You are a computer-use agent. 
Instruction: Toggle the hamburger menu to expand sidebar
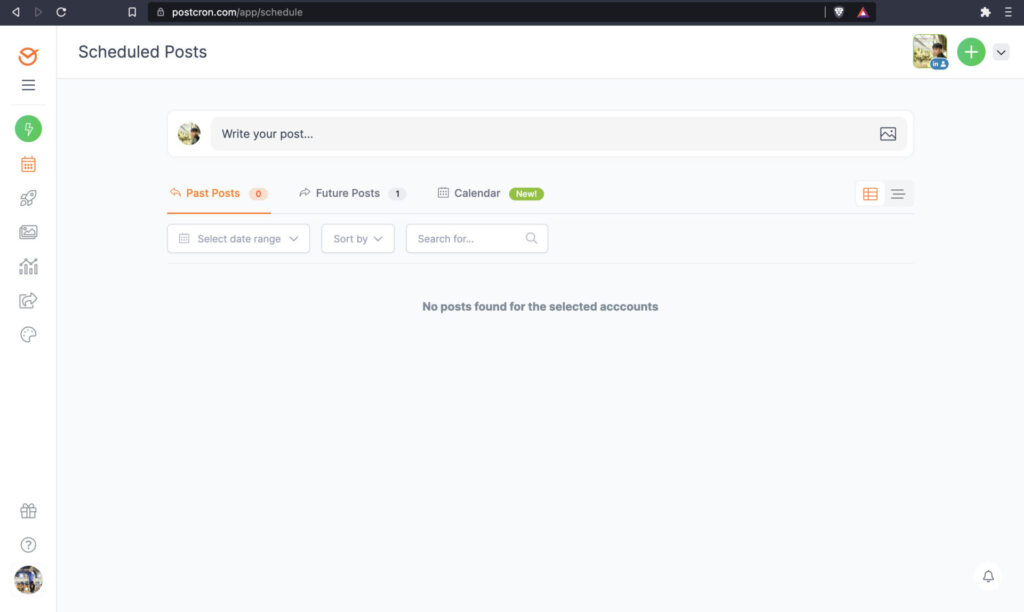[x=28, y=85]
